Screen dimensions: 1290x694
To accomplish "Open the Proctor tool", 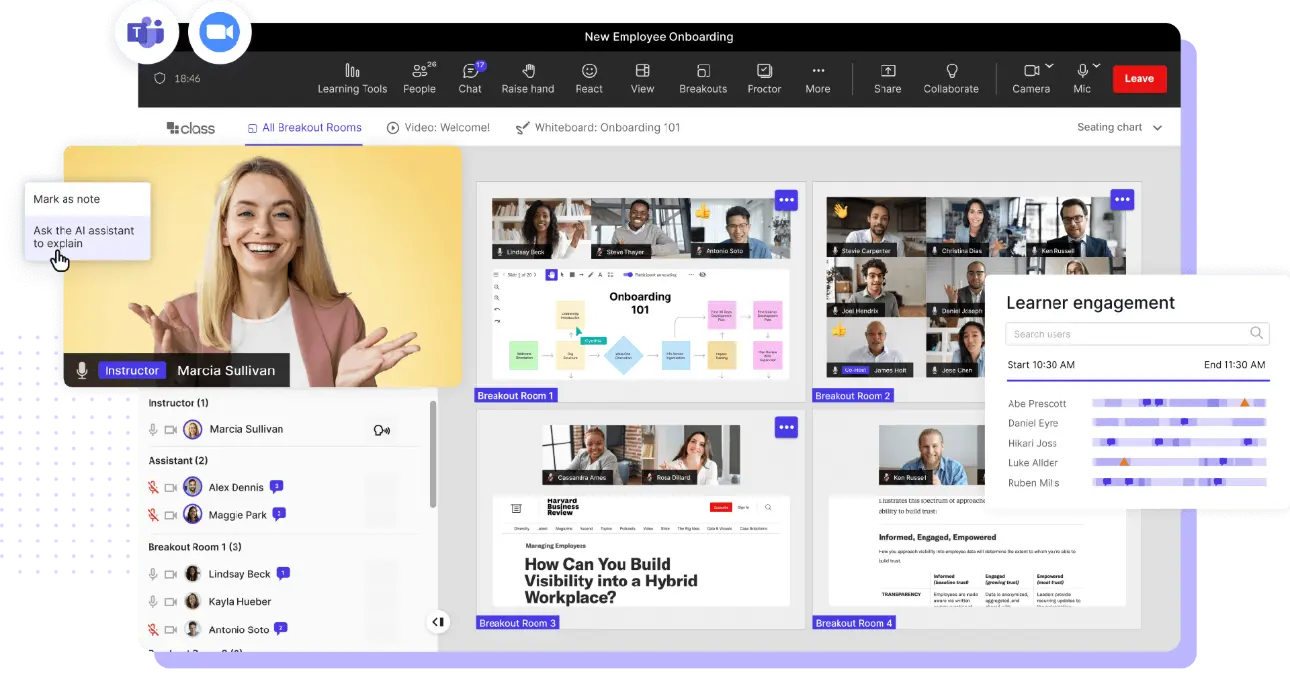I will (x=764, y=78).
